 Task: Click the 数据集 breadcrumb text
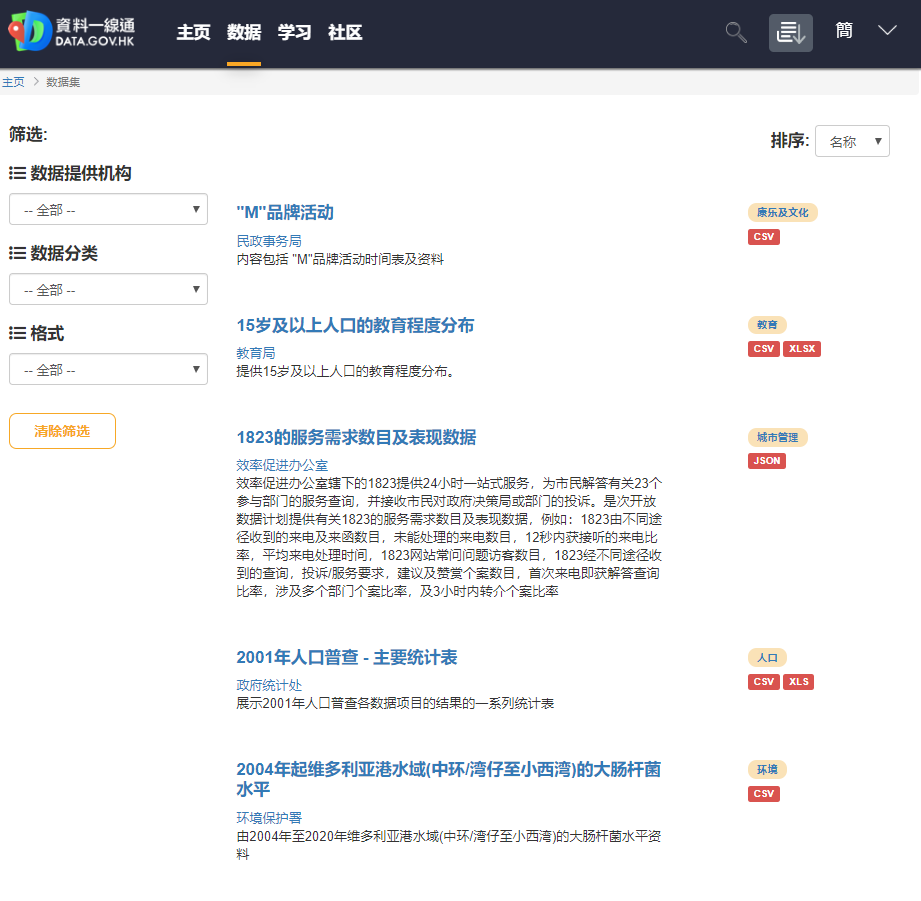(63, 82)
